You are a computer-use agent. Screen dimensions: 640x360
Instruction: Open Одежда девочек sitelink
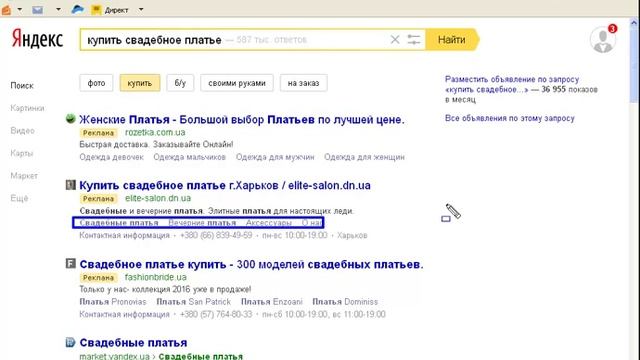click(x=111, y=157)
